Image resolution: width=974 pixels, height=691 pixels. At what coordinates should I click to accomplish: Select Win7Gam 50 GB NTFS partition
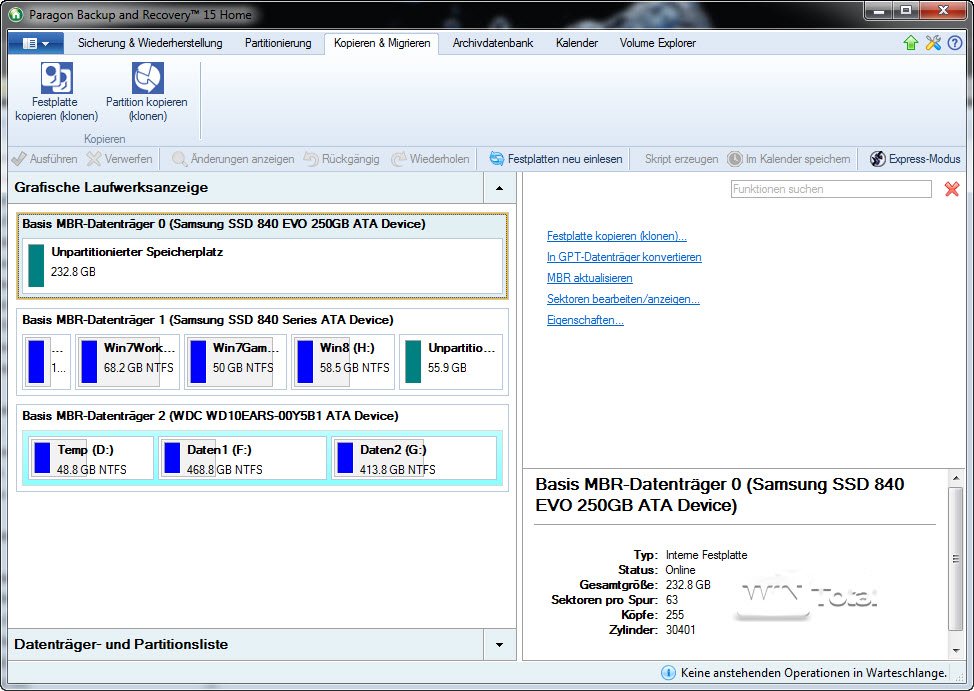(x=235, y=362)
